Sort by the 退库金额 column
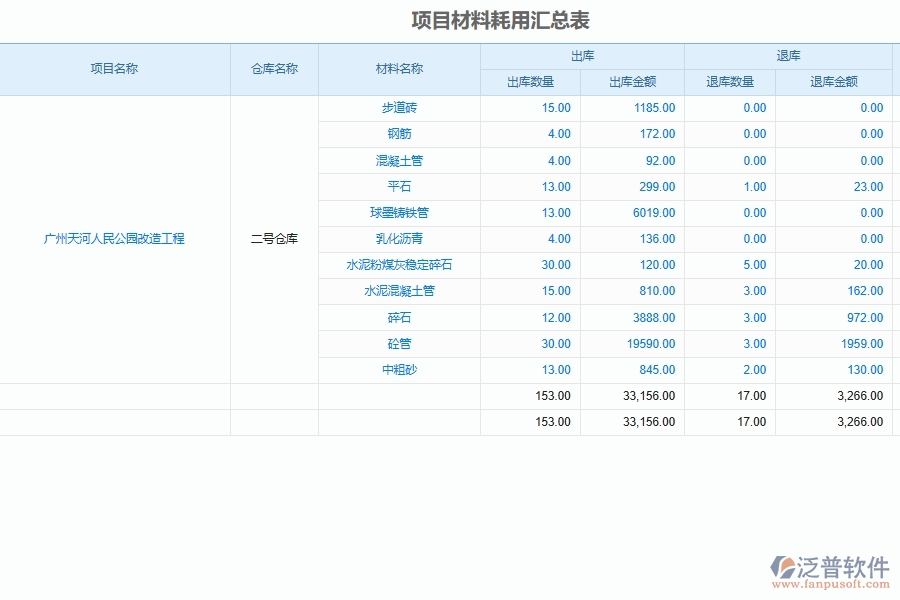 [834, 82]
